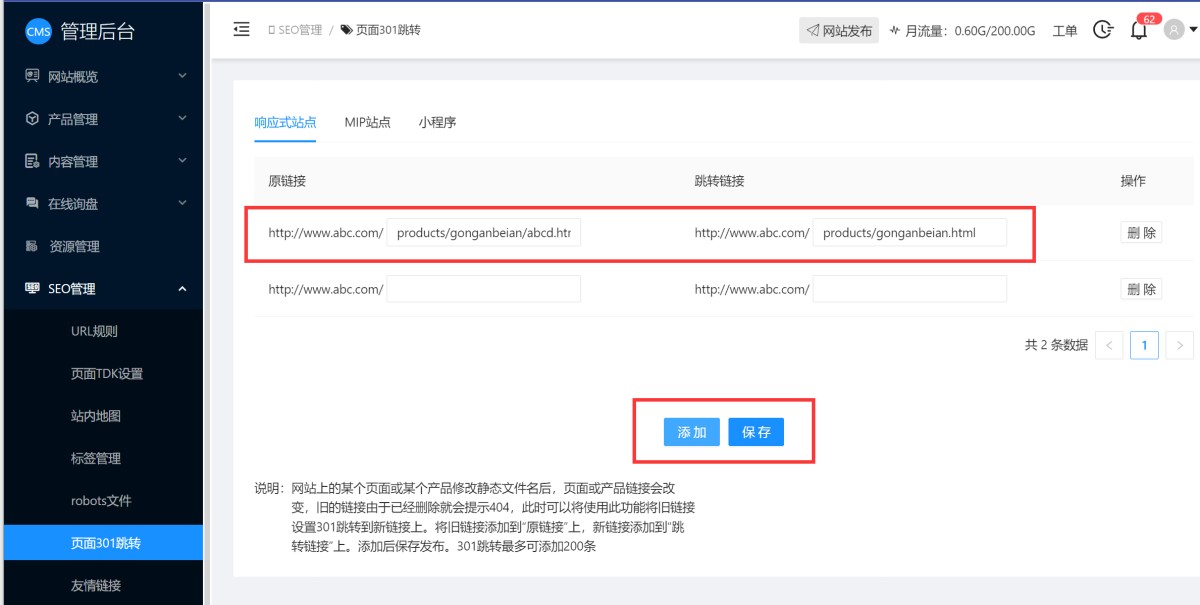Expand the 在线询盘 menu
Screen dimensions: 1200x605
pyautogui.click(x=74, y=204)
